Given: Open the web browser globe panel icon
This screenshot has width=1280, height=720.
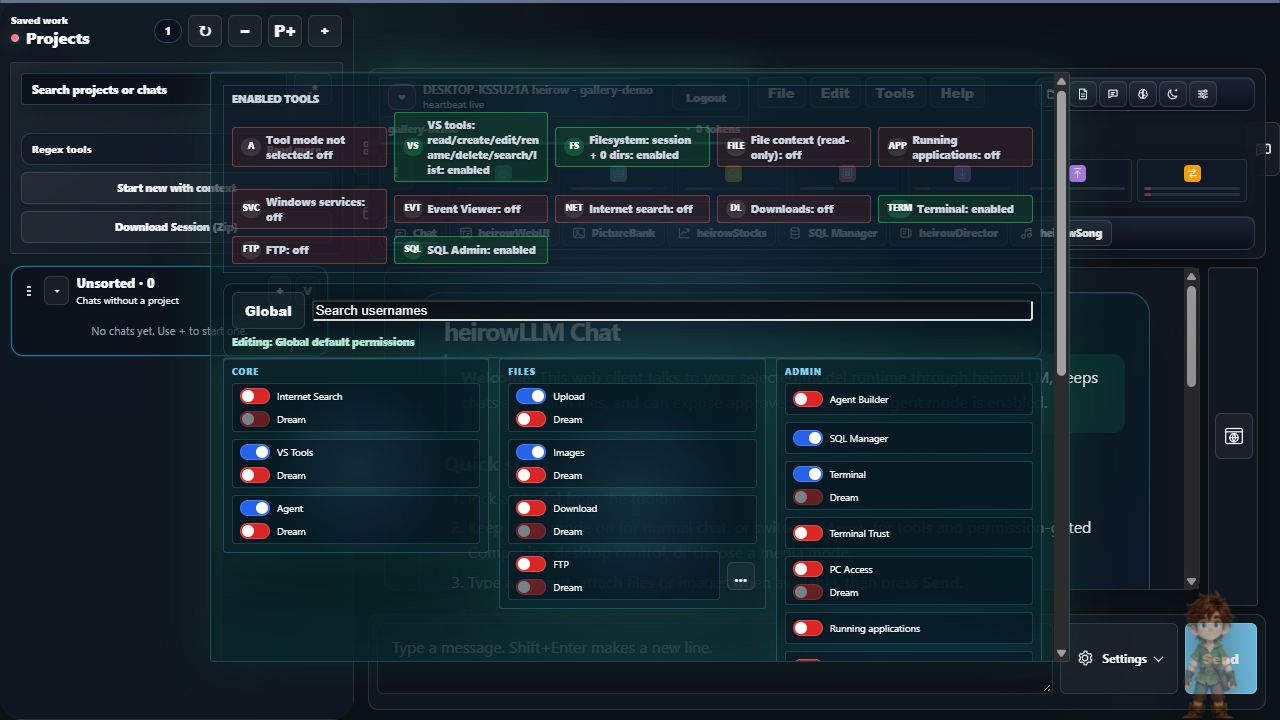Looking at the screenshot, I should click(x=1234, y=437).
